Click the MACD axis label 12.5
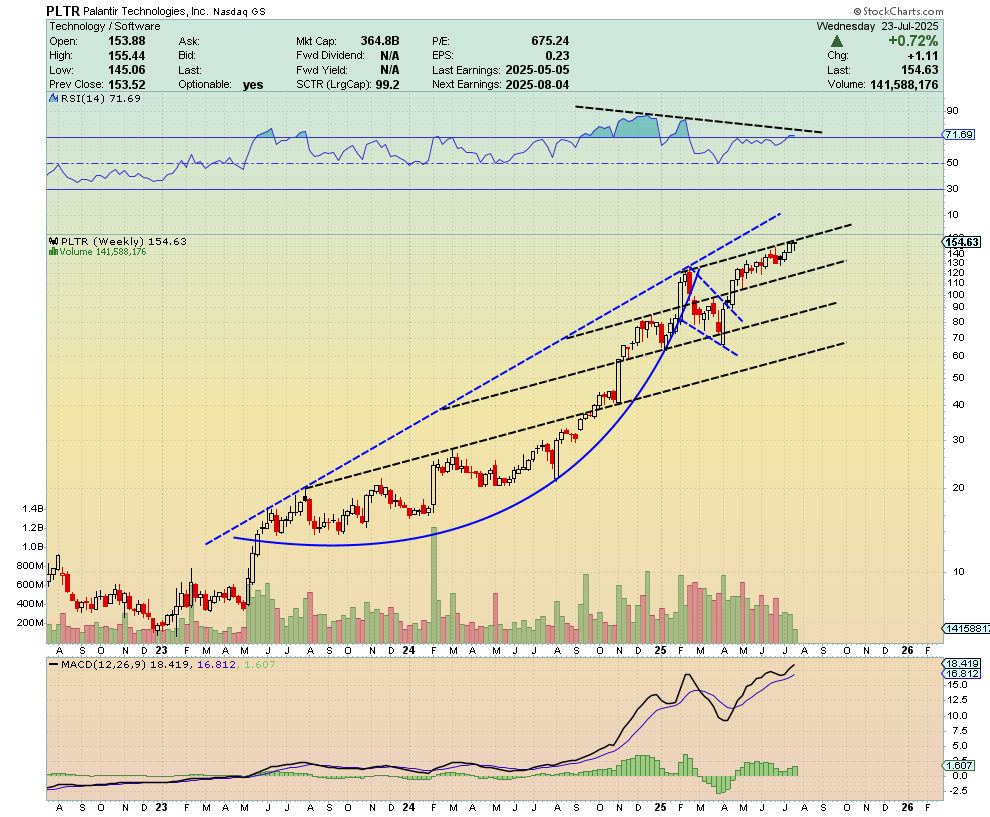The image size is (990, 817). point(958,700)
